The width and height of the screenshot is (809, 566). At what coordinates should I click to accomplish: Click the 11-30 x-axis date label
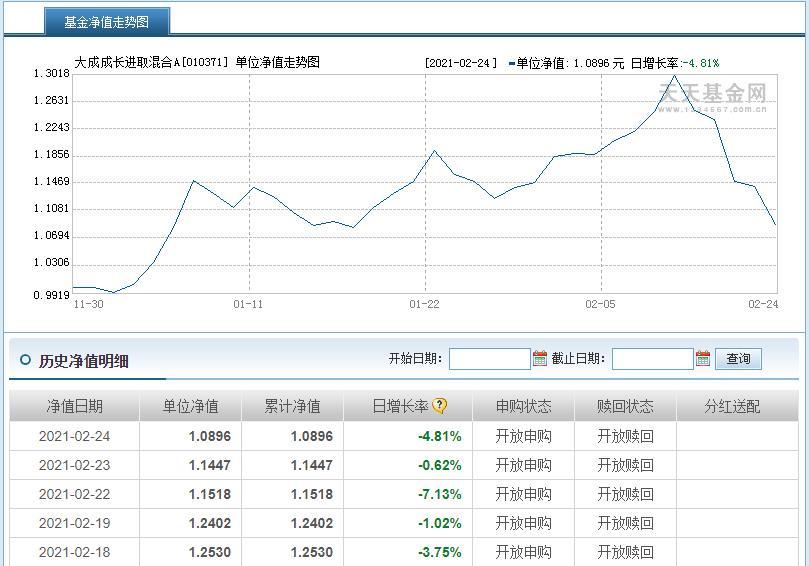[89, 304]
